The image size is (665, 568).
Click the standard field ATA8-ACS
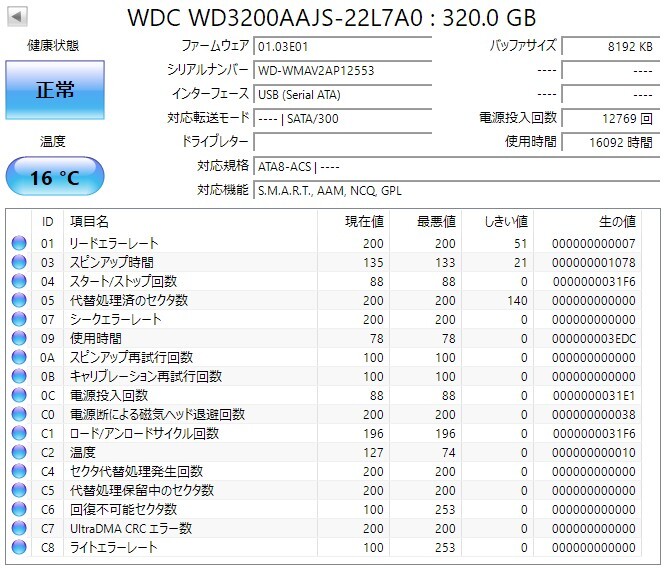[x=457, y=166]
